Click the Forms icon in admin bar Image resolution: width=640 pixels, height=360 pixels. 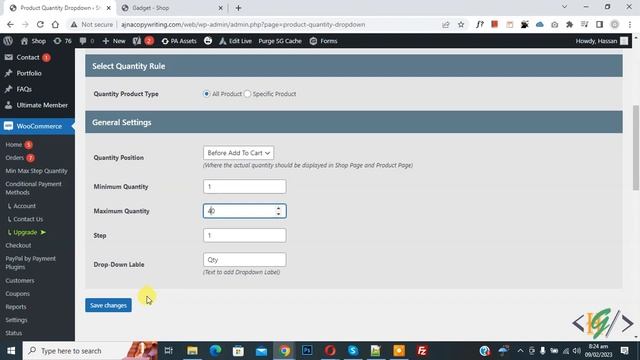[x=313, y=41]
